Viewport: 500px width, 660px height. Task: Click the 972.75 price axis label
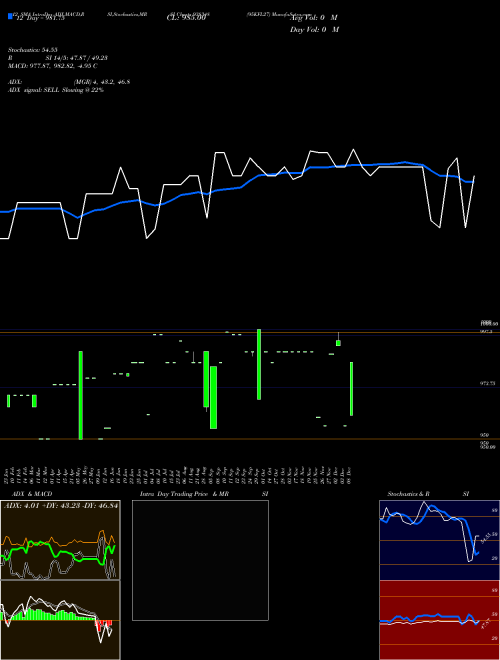click(x=488, y=383)
